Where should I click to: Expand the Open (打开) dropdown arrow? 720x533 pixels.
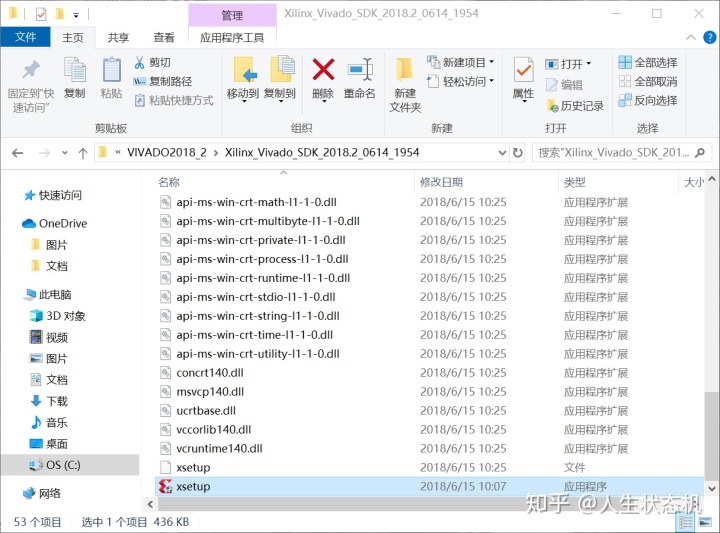(x=589, y=63)
